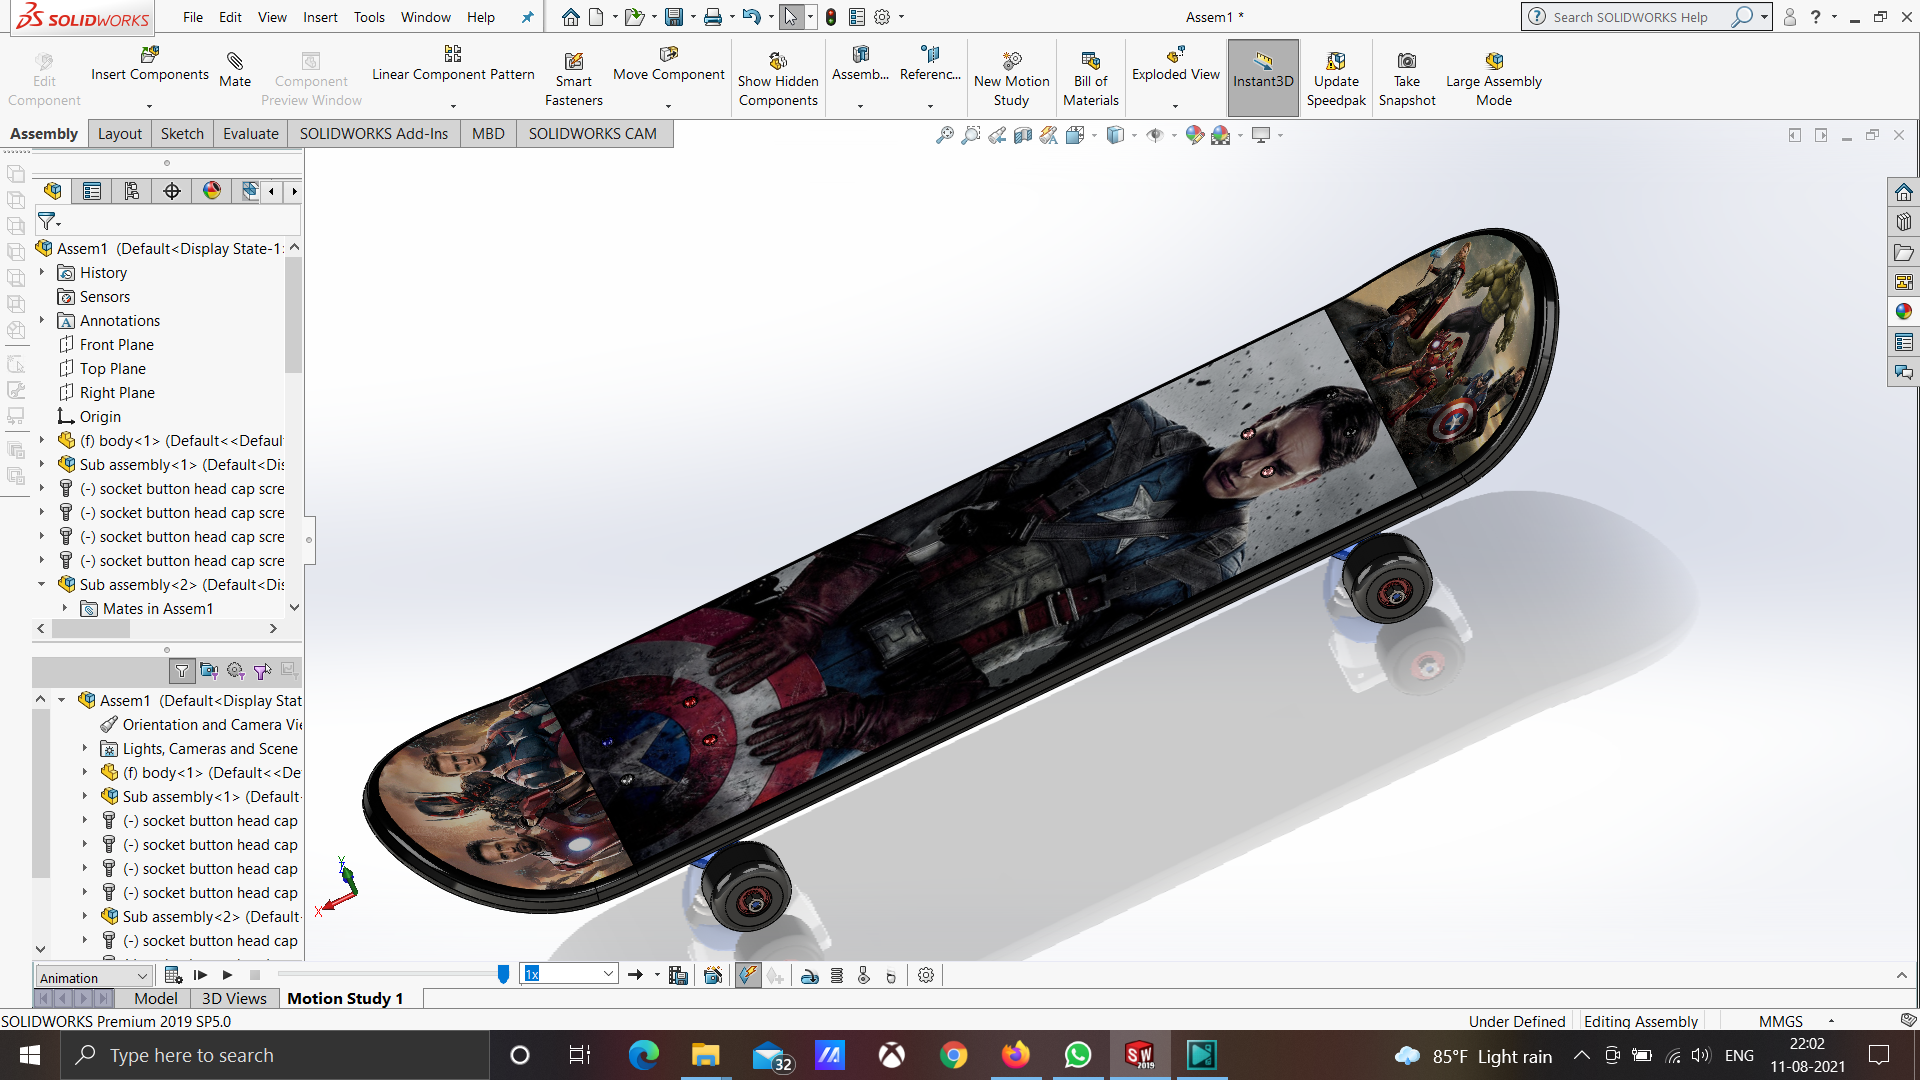
Task: Click the Smart Fasteners tool
Action: 573,80
